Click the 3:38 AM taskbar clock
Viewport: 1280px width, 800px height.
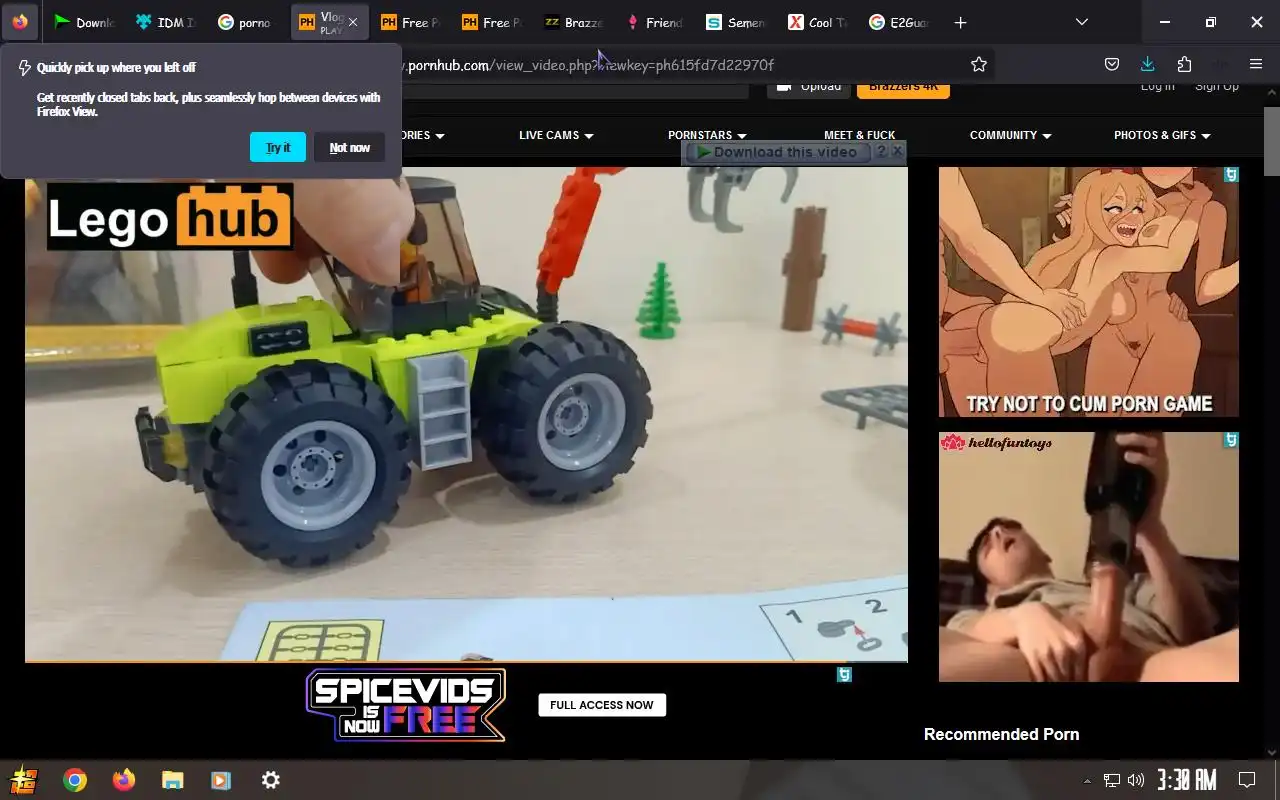(x=1187, y=780)
